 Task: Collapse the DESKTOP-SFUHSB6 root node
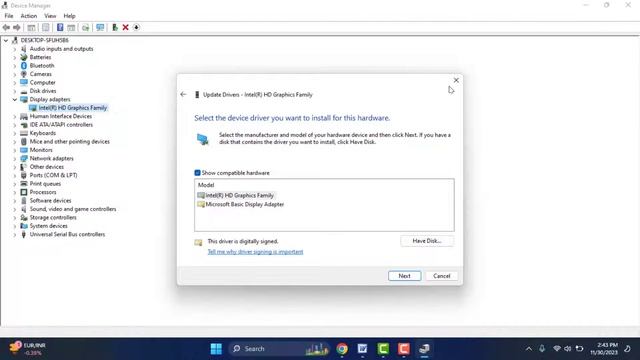click(6, 40)
